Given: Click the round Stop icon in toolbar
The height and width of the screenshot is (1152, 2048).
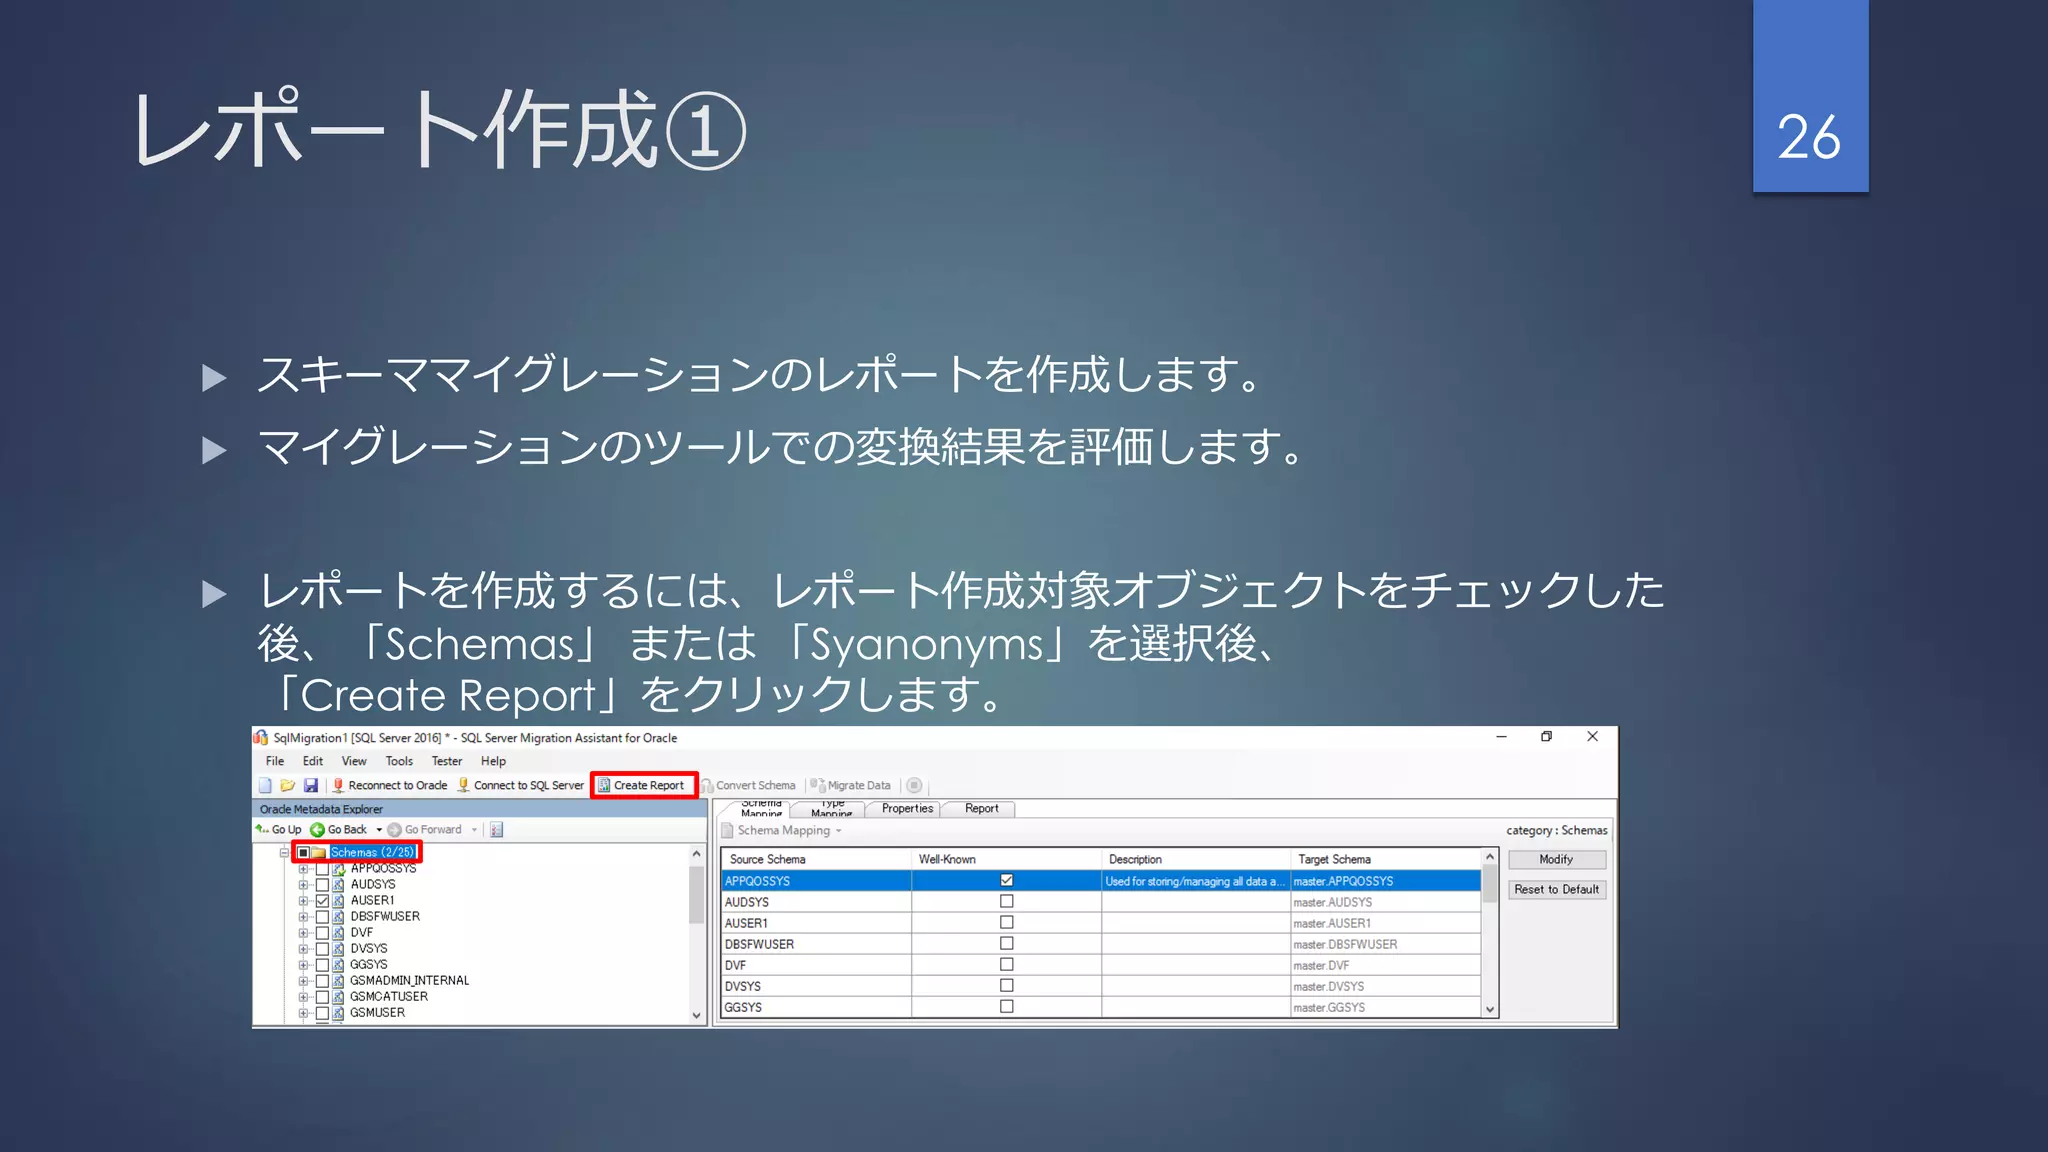Looking at the screenshot, I should 914,785.
